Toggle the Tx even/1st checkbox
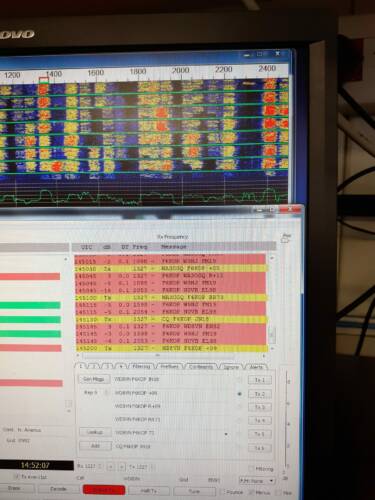 tap(16, 477)
